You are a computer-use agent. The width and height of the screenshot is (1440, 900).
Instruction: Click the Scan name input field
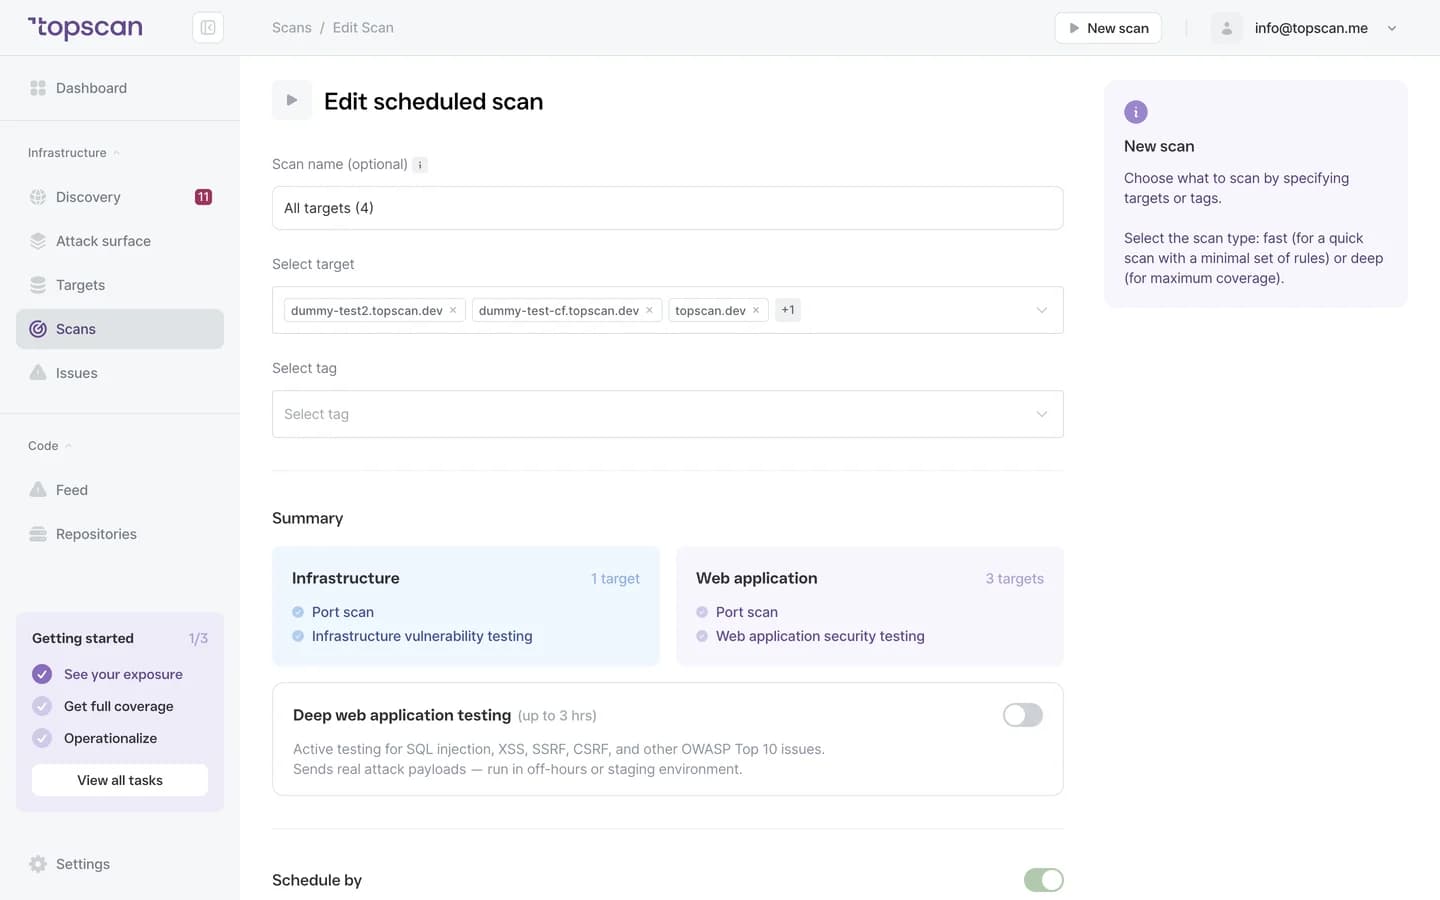pyautogui.click(x=668, y=208)
